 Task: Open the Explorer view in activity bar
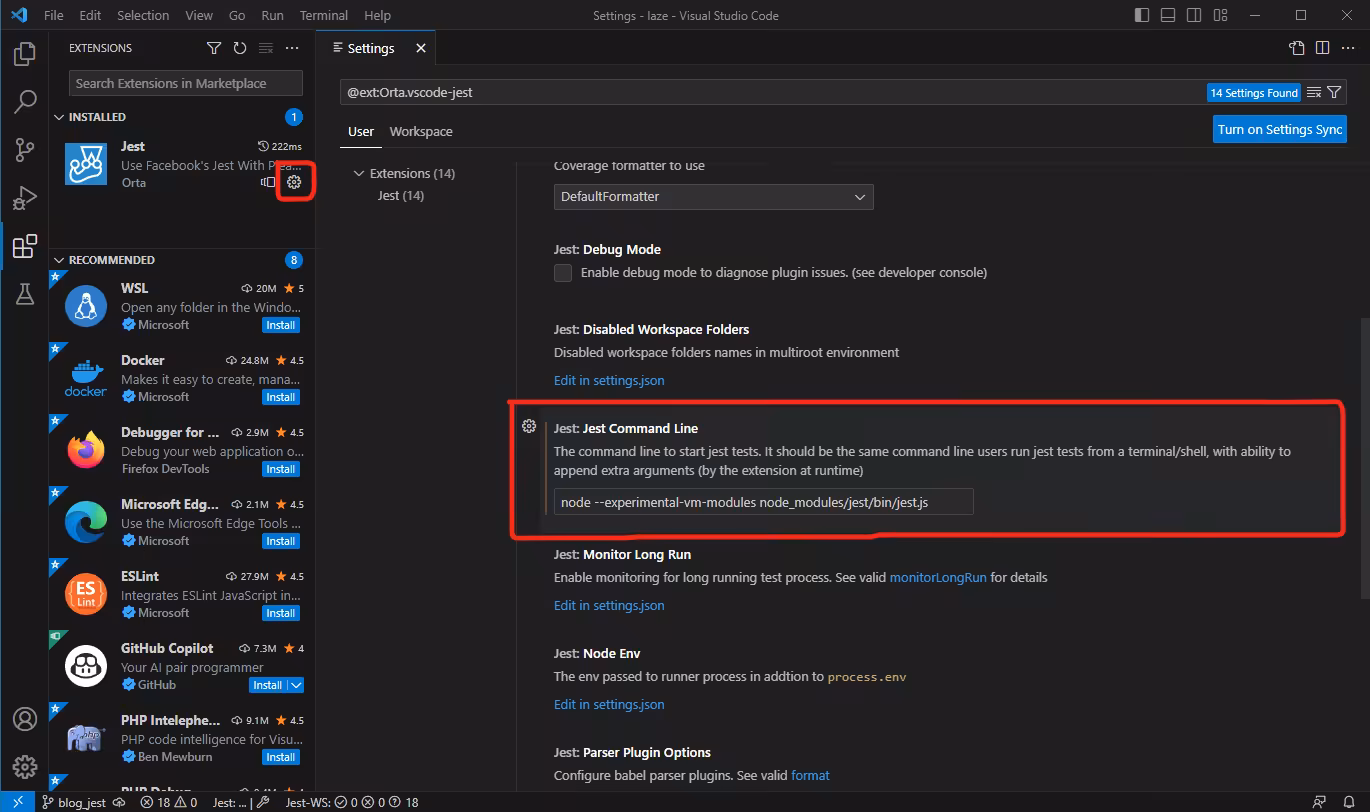click(x=25, y=54)
